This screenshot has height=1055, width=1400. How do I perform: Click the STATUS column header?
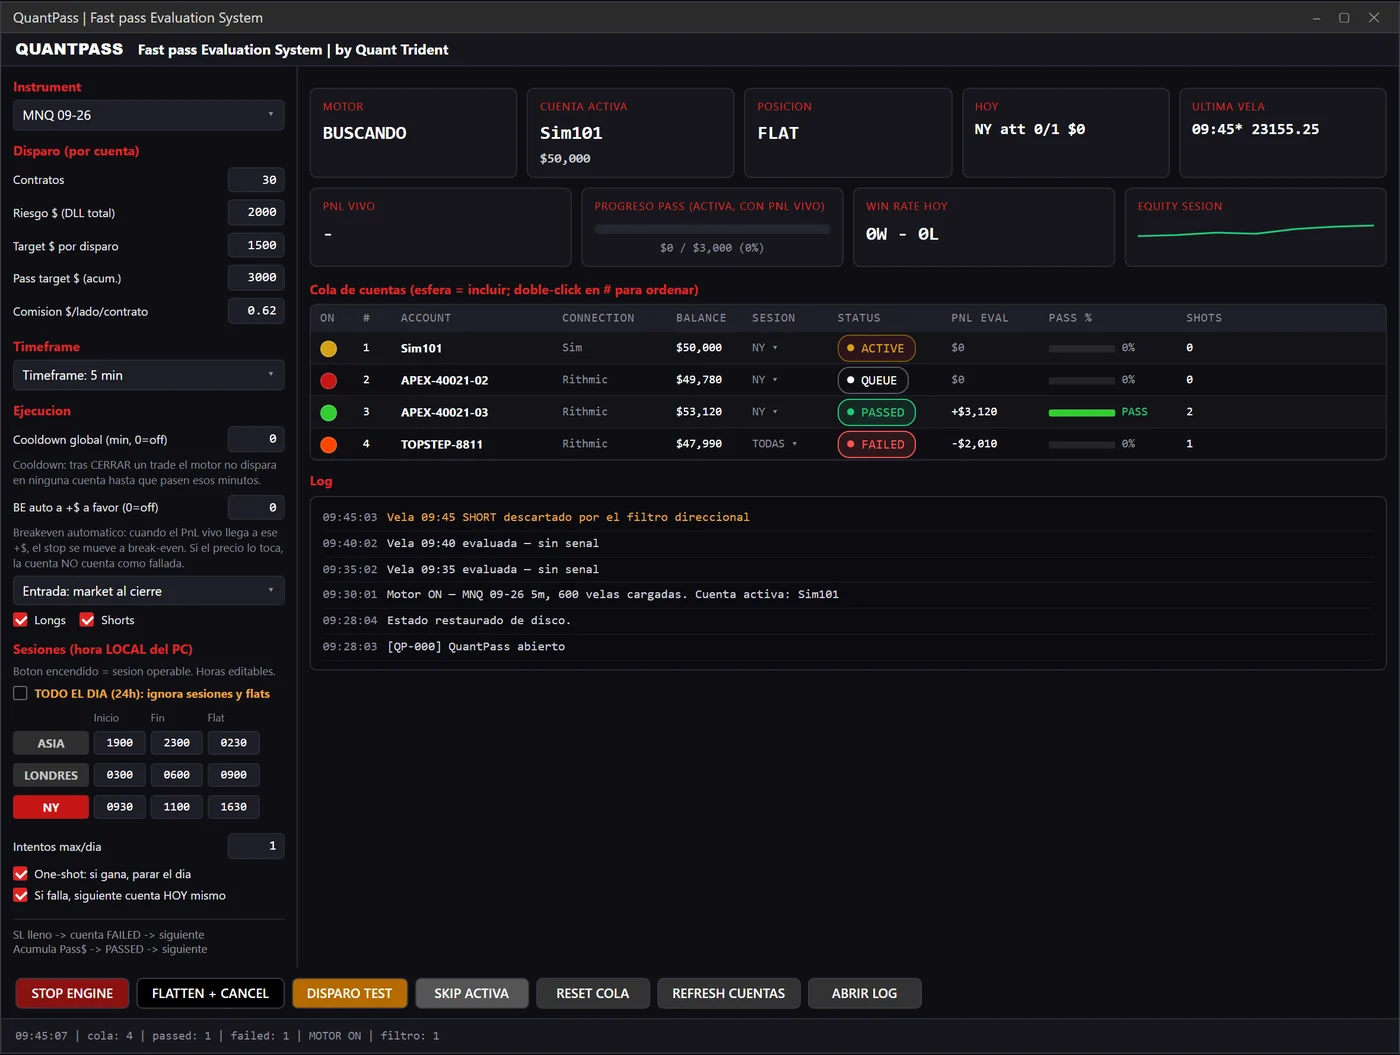tap(859, 318)
